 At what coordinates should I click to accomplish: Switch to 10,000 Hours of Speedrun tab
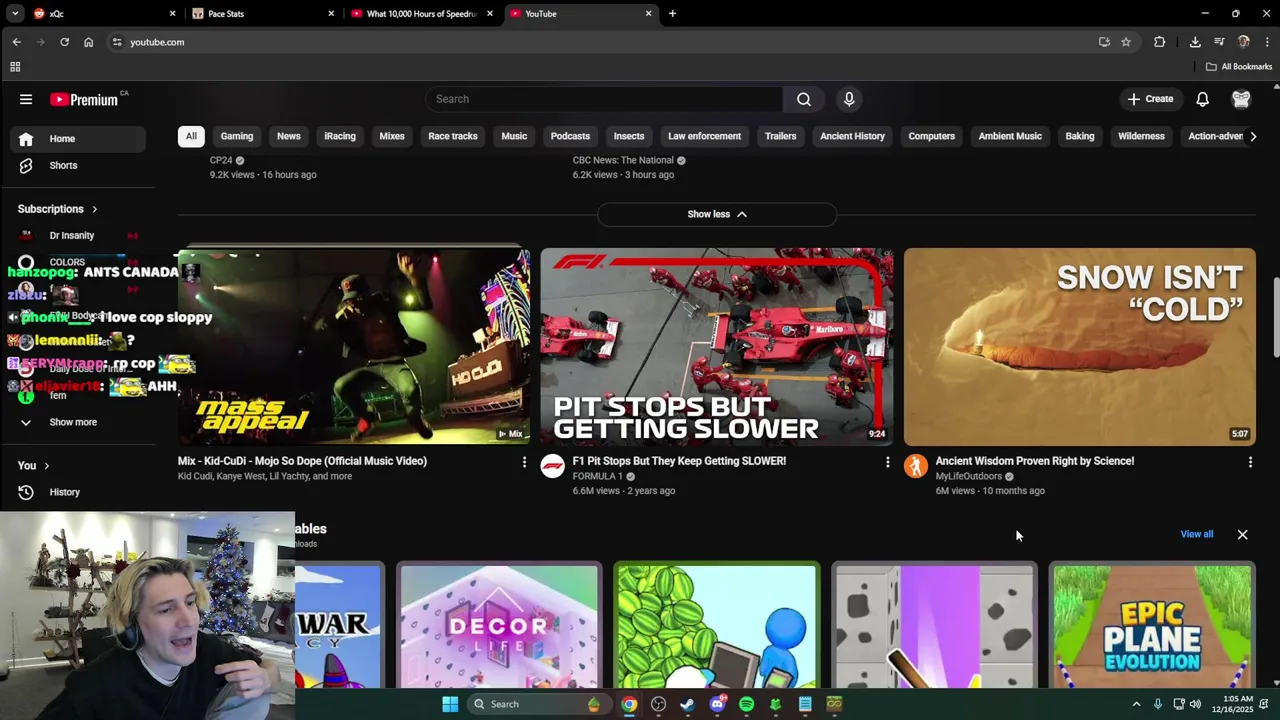[421, 14]
